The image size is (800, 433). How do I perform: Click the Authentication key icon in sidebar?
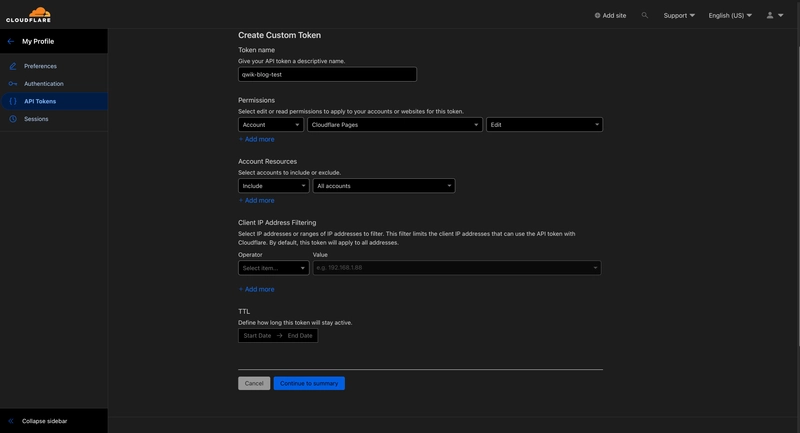point(13,84)
